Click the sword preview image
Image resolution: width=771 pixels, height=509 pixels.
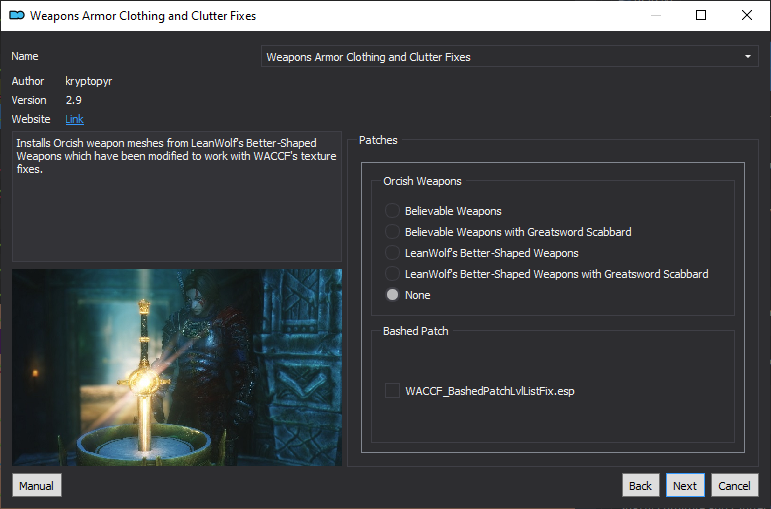pyautogui.click(x=177, y=367)
